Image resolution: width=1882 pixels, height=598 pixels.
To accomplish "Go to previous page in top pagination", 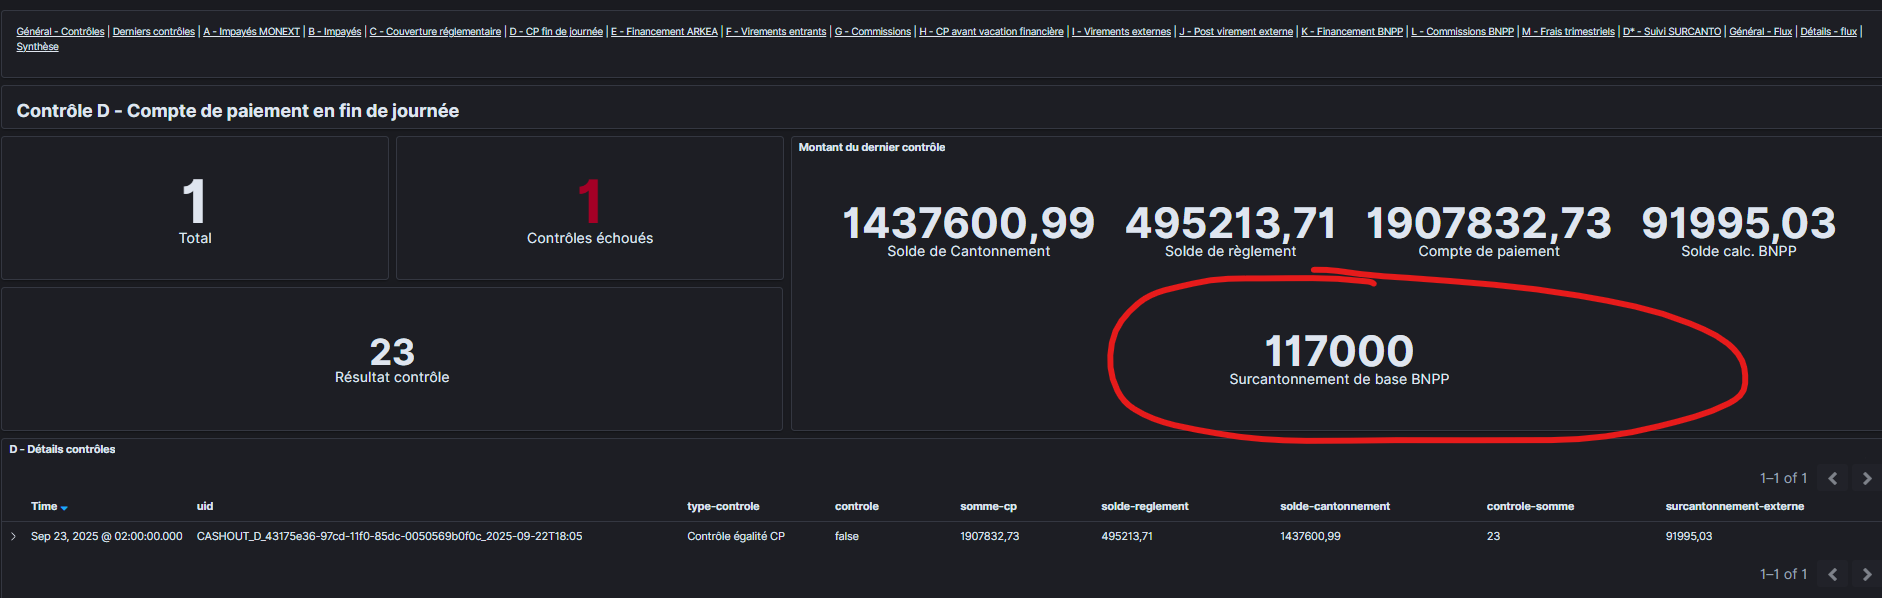I will coord(1832,479).
